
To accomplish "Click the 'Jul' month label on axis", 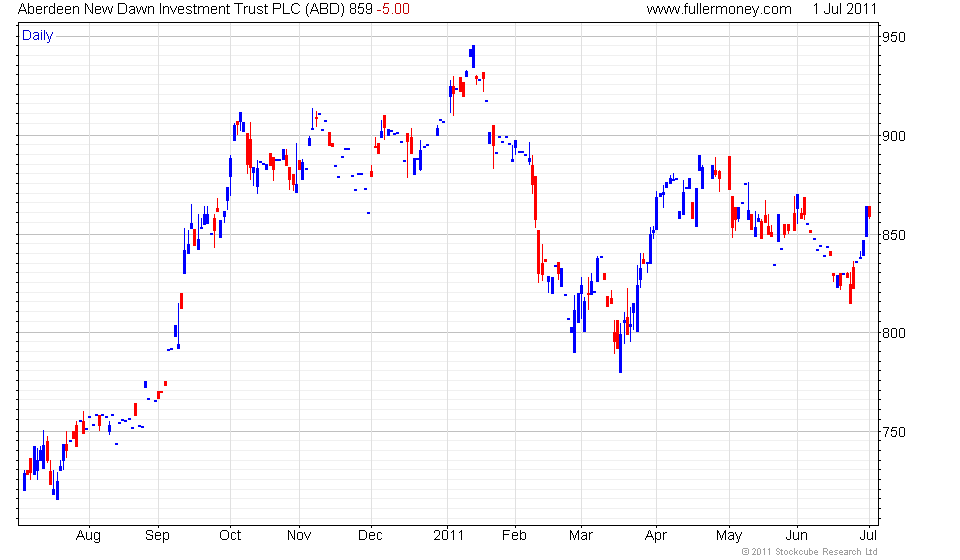I will pos(868,536).
